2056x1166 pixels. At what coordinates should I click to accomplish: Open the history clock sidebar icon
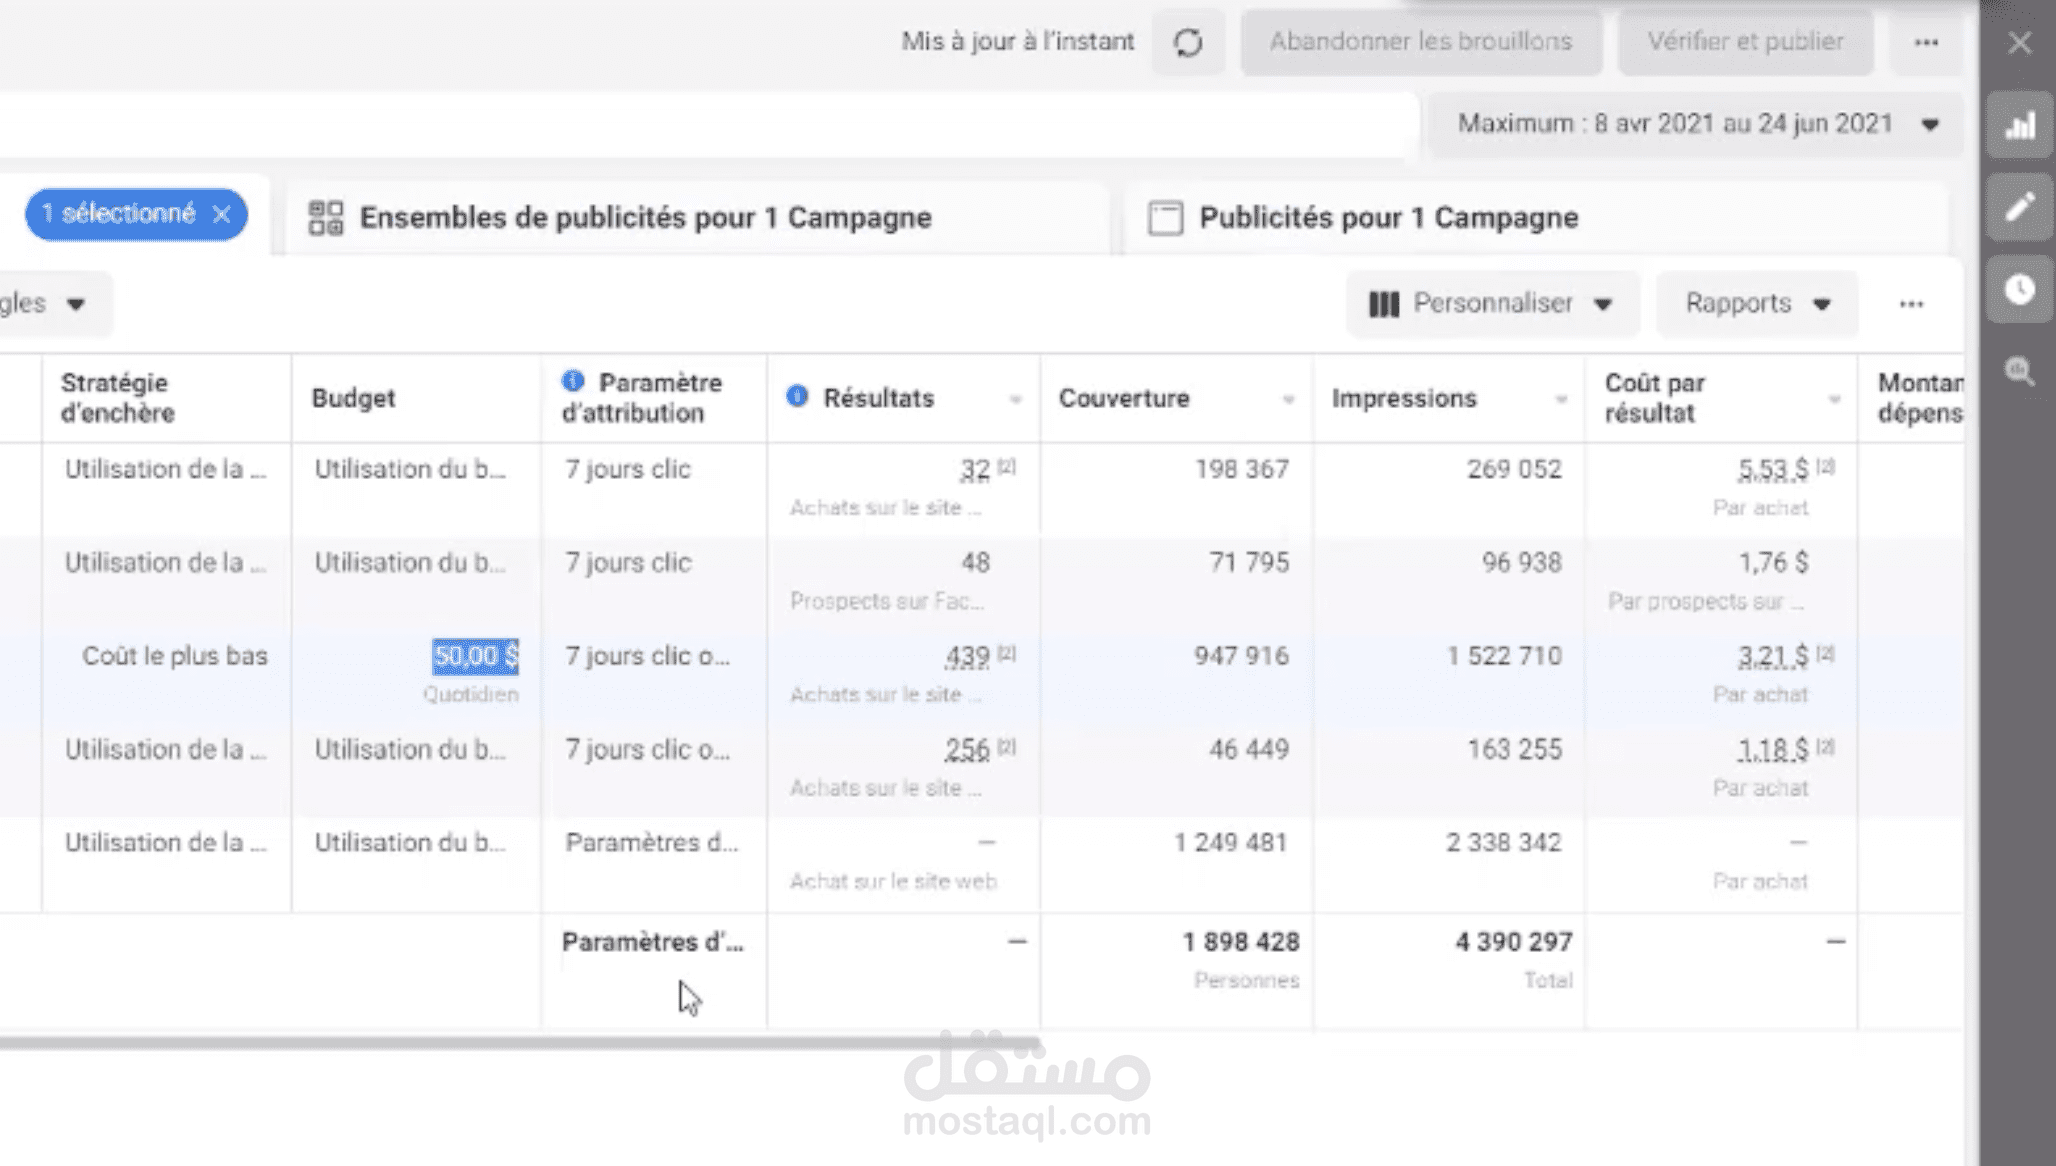coord(2020,289)
